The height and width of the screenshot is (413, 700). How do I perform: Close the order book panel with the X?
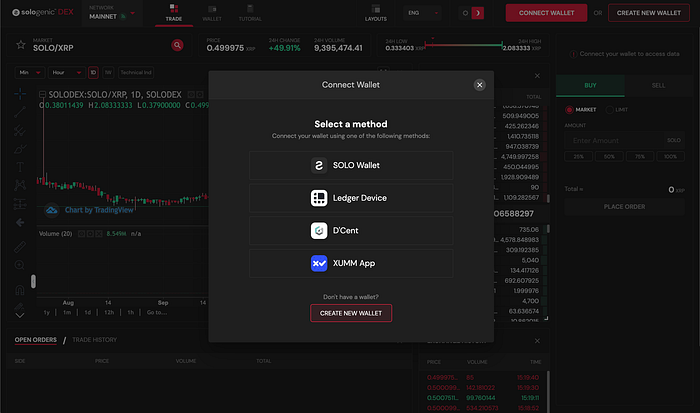pos(537,76)
